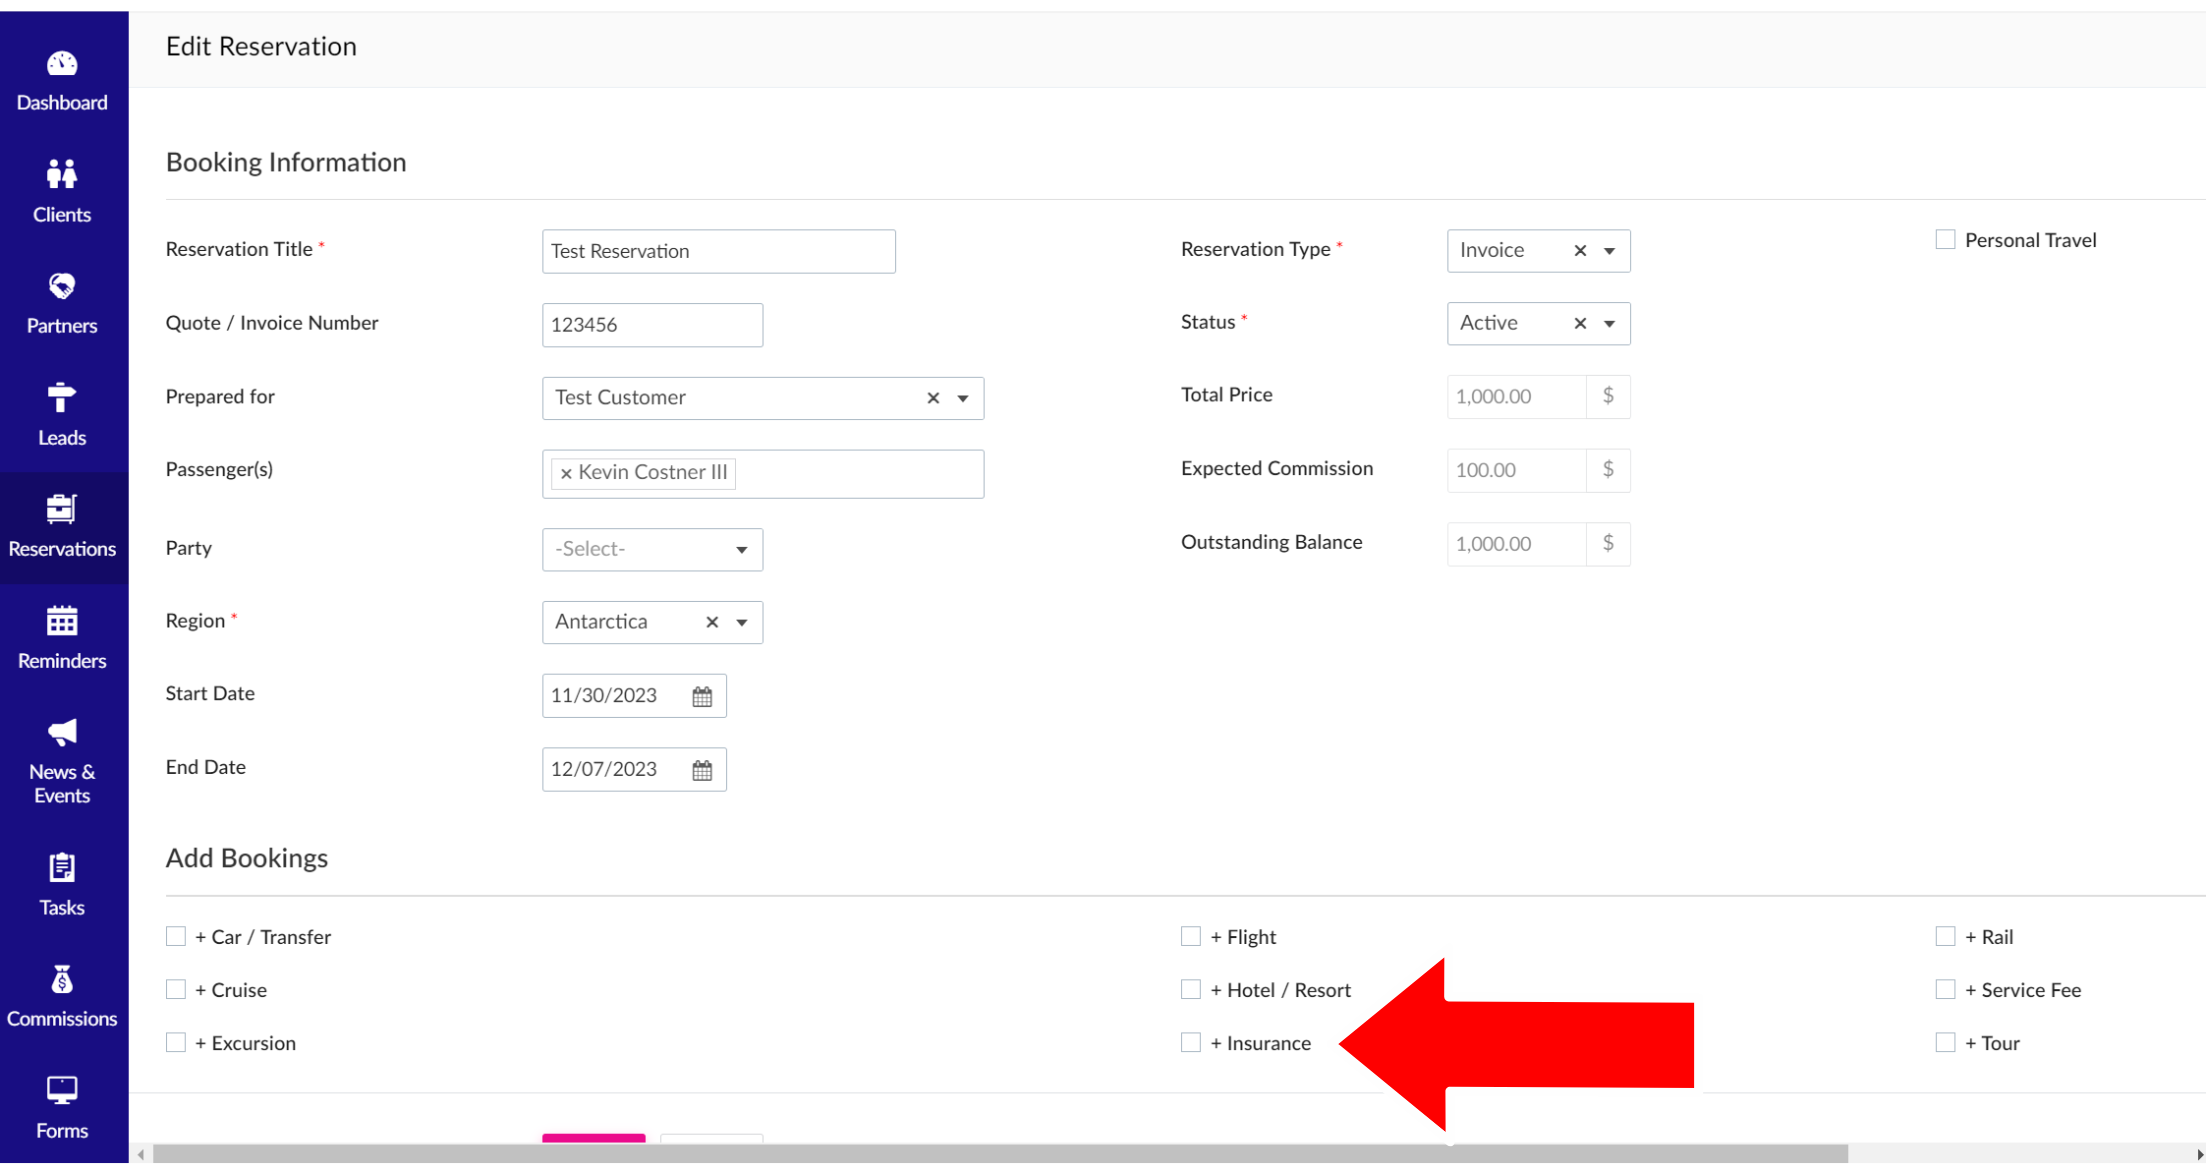The height and width of the screenshot is (1174, 2206).
Task: Tick the + Cruise checkbox
Action: click(176, 990)
